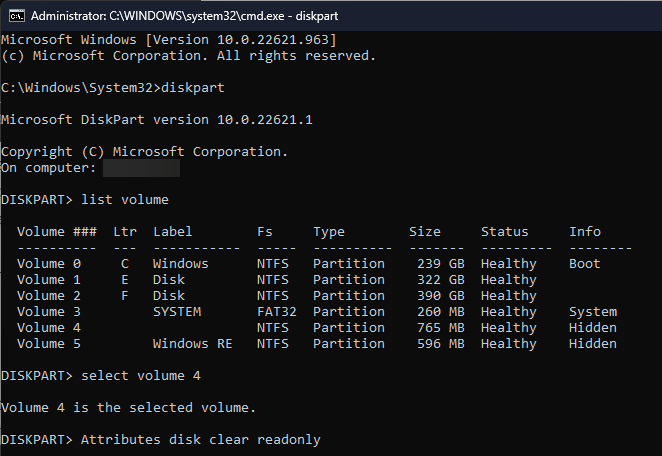This screenshot has width=662, height=456.
Task: Click 'NTFS' in the Volume 0 row
Action: pos(273,263)
